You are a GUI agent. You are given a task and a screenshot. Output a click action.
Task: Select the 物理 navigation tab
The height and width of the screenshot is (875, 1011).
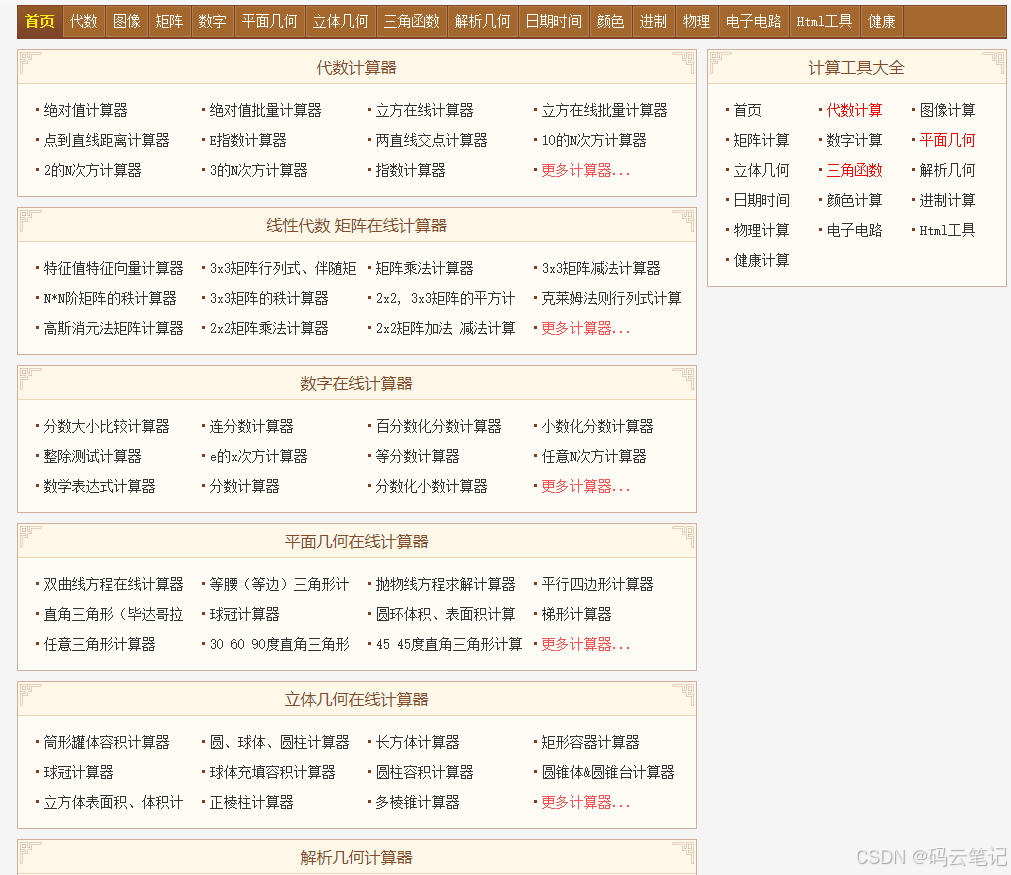(x=696, y=21)
